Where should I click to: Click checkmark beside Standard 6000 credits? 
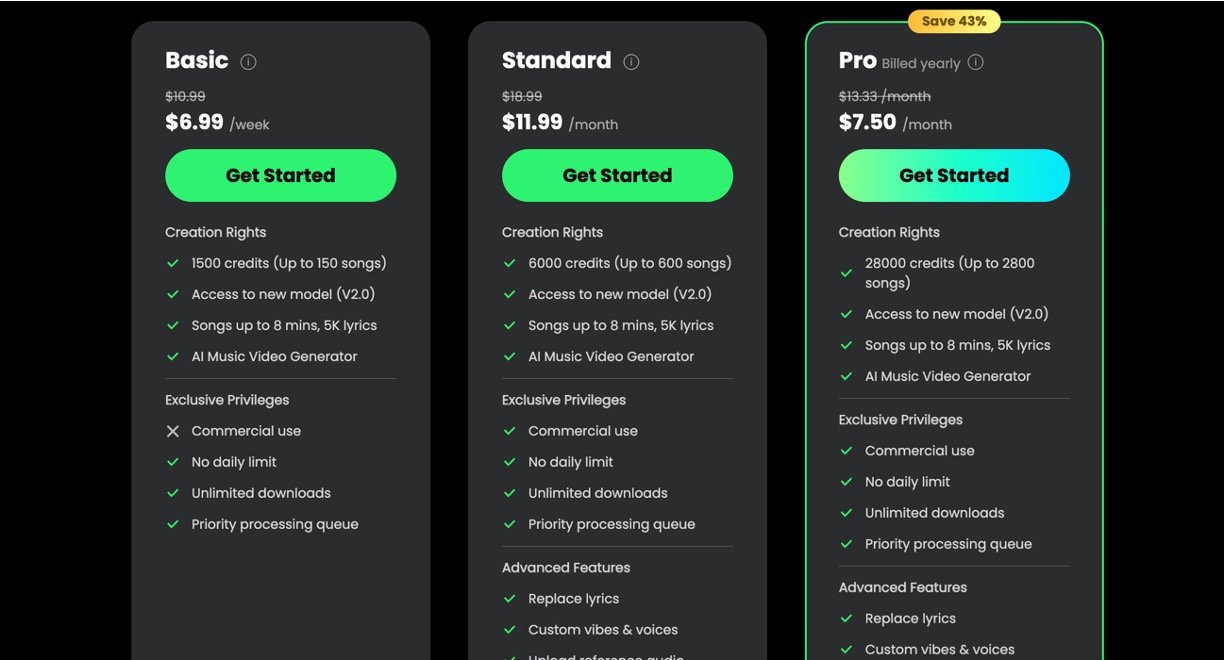click(510, 264)
